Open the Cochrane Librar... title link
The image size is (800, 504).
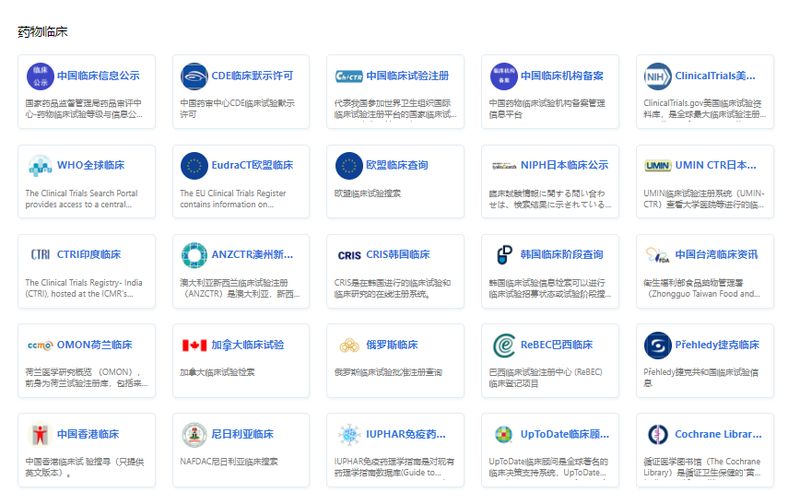718,434
